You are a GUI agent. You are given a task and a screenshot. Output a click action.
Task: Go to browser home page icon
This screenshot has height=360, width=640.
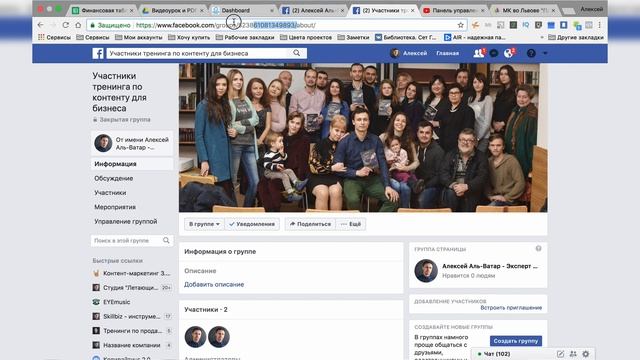[x=78, y=25]
